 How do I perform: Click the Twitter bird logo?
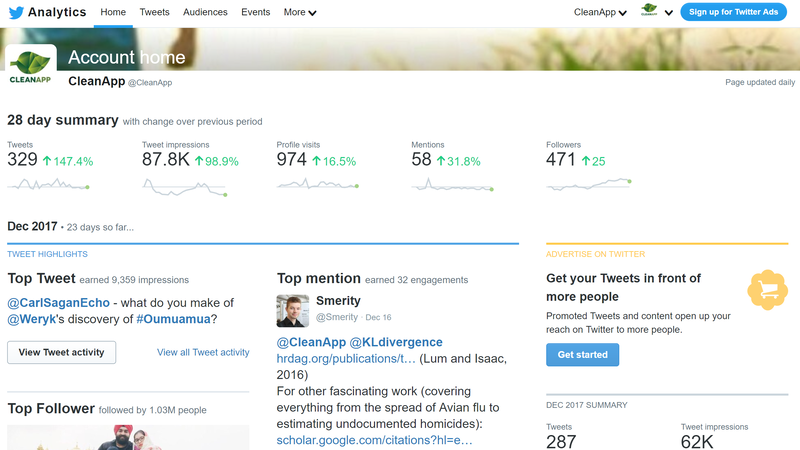point(15,13)
